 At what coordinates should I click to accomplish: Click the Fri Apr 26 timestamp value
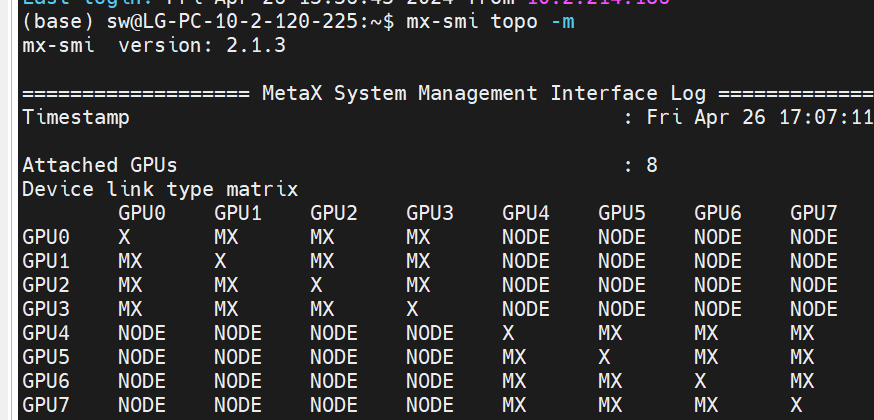point(759,118)
